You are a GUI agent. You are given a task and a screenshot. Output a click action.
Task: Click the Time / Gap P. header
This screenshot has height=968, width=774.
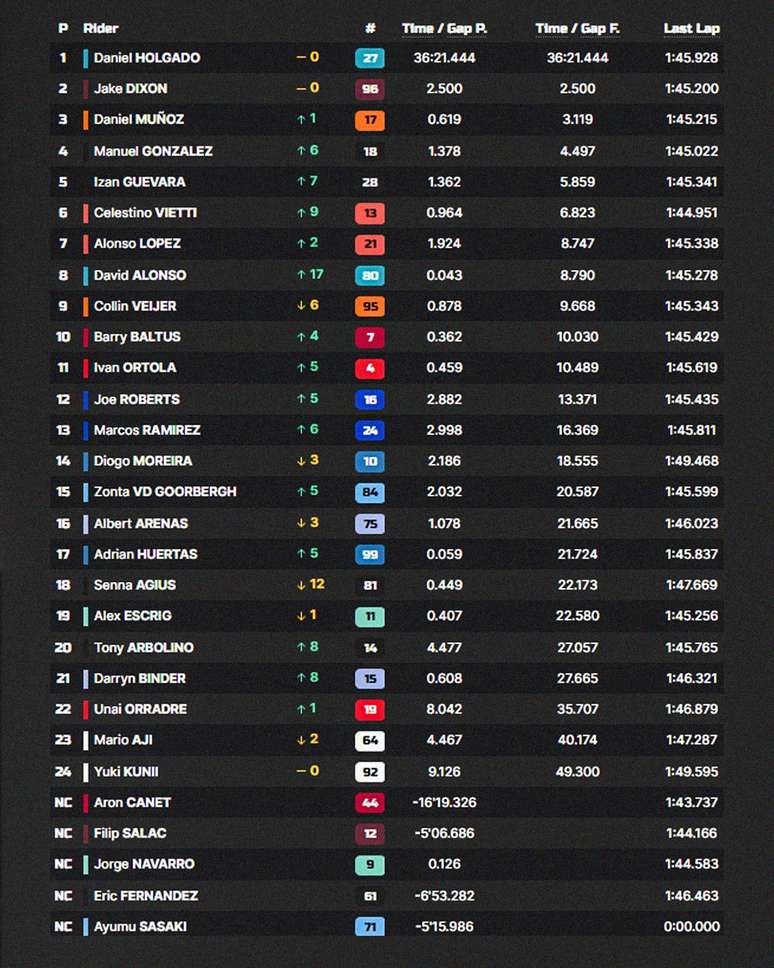[x=444, y=28]
